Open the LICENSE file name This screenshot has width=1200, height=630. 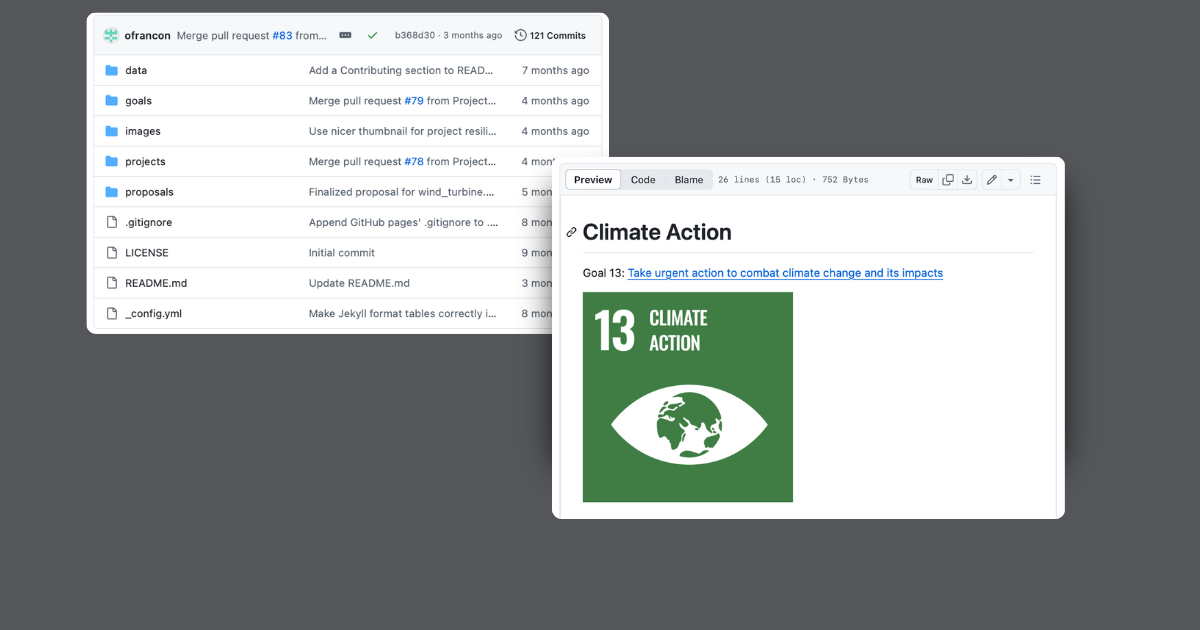click(x=147, y=253)
